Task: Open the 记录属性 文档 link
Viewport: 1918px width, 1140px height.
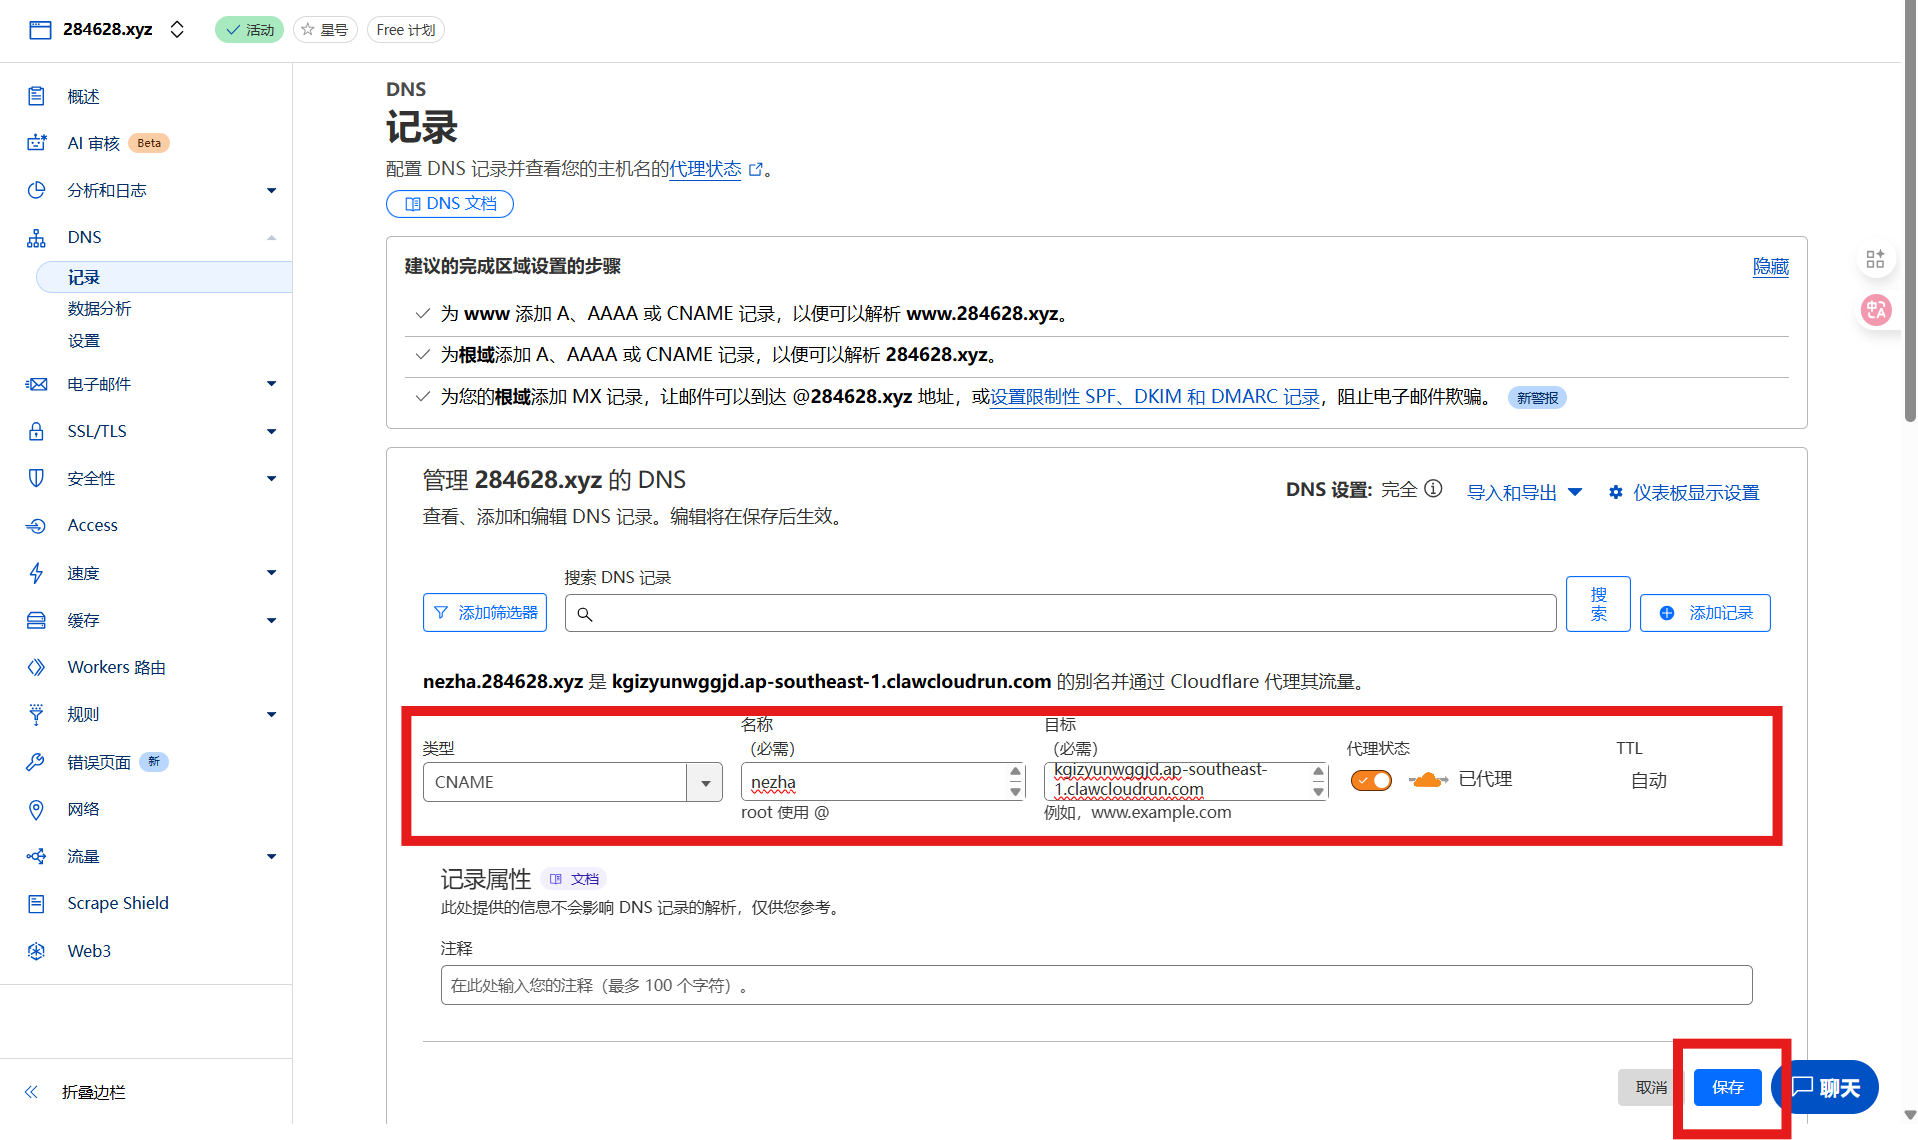Action: pos(574,878)
